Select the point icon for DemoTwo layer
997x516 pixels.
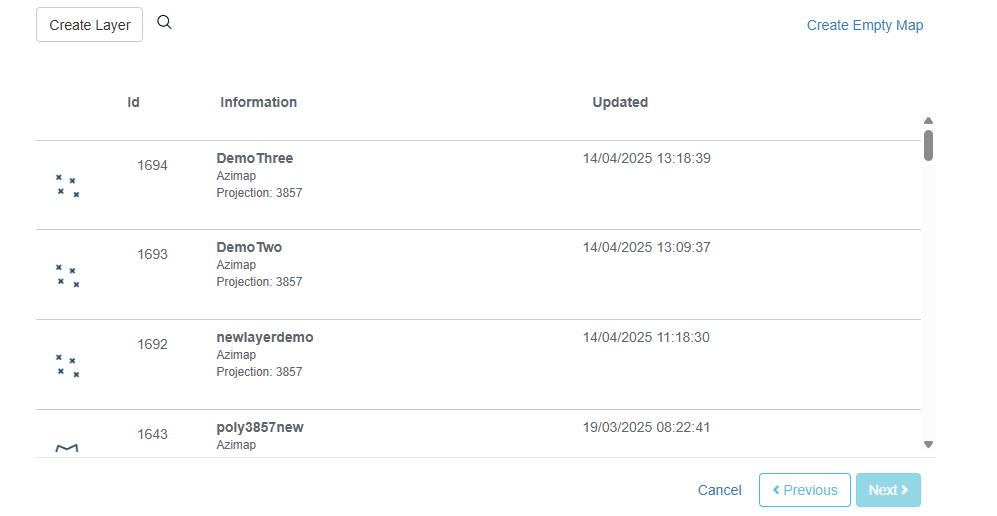click(x=67, y=276)
